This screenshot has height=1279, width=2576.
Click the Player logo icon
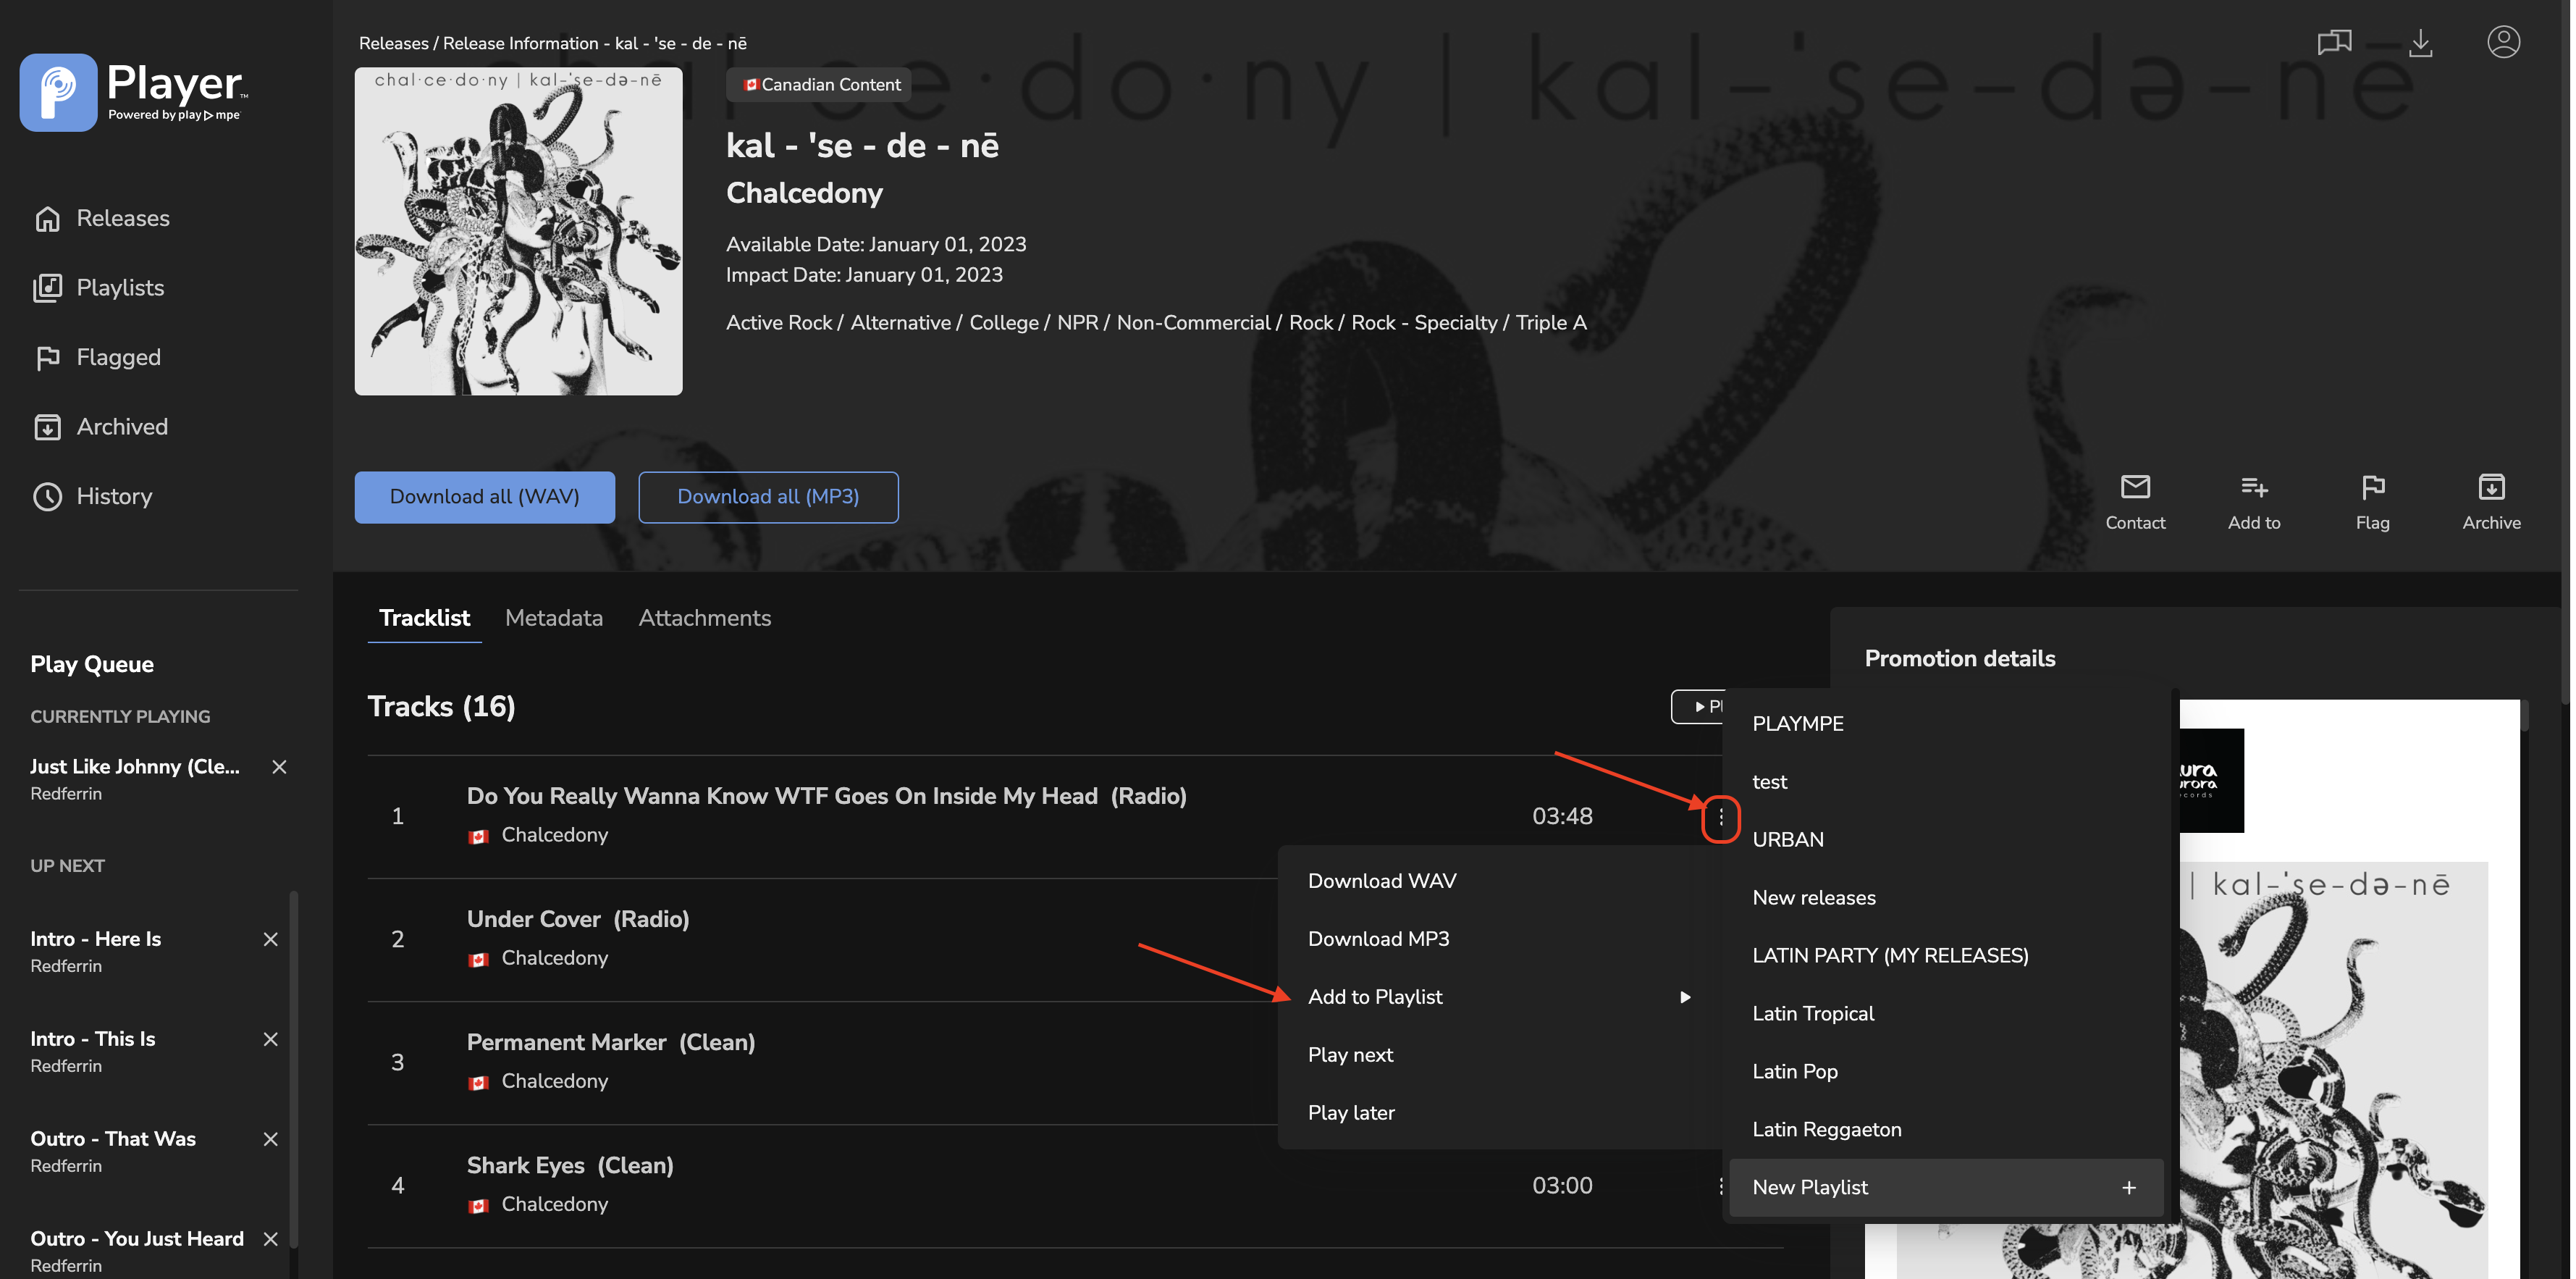[58, 92]
